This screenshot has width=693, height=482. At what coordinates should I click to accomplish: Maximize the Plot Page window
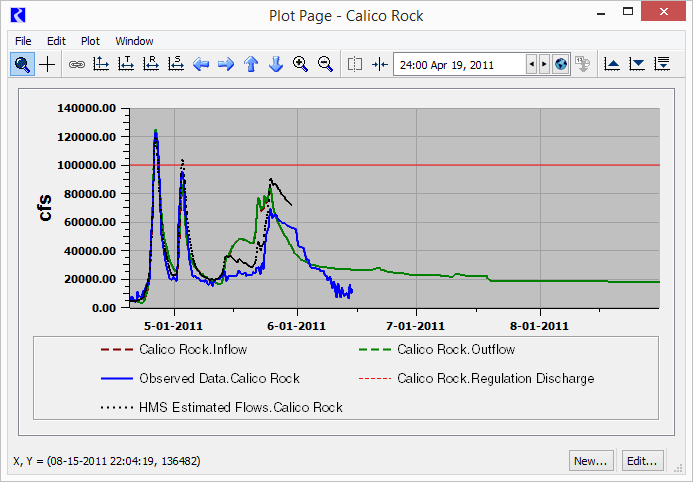(628, 11)
